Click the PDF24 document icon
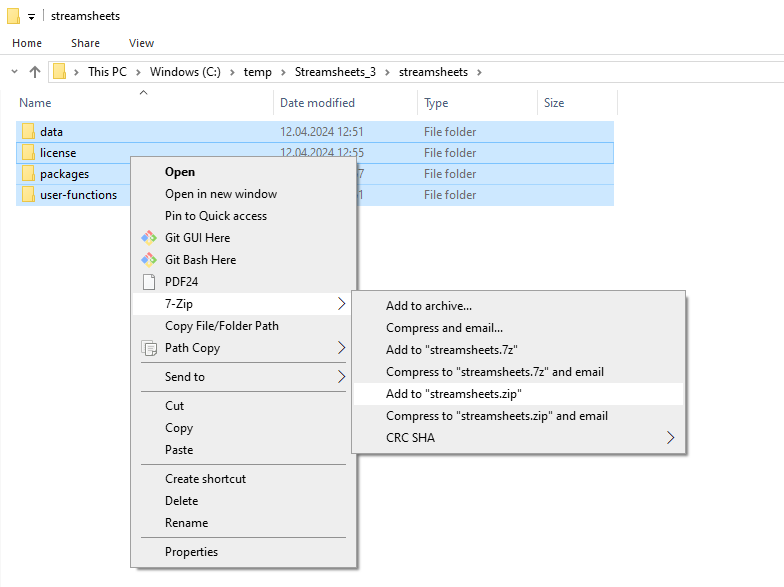 click(149, 282)
